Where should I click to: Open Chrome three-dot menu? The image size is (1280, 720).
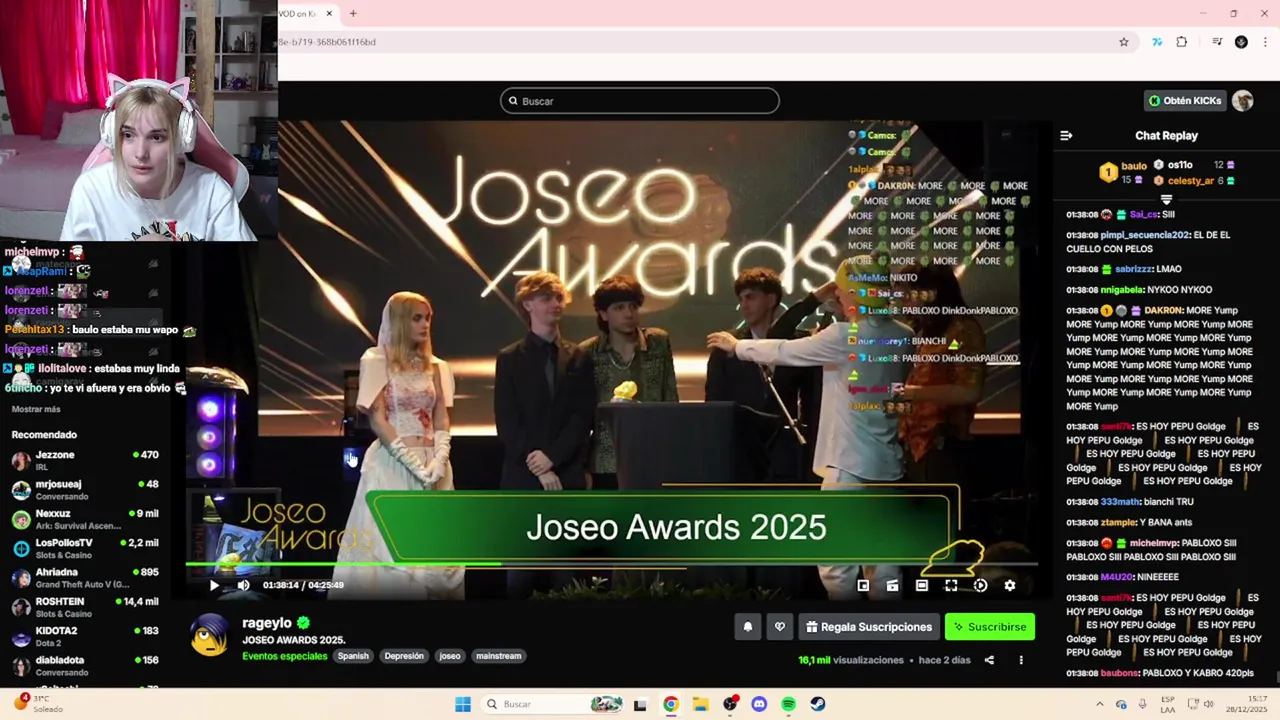[1265, 42]
